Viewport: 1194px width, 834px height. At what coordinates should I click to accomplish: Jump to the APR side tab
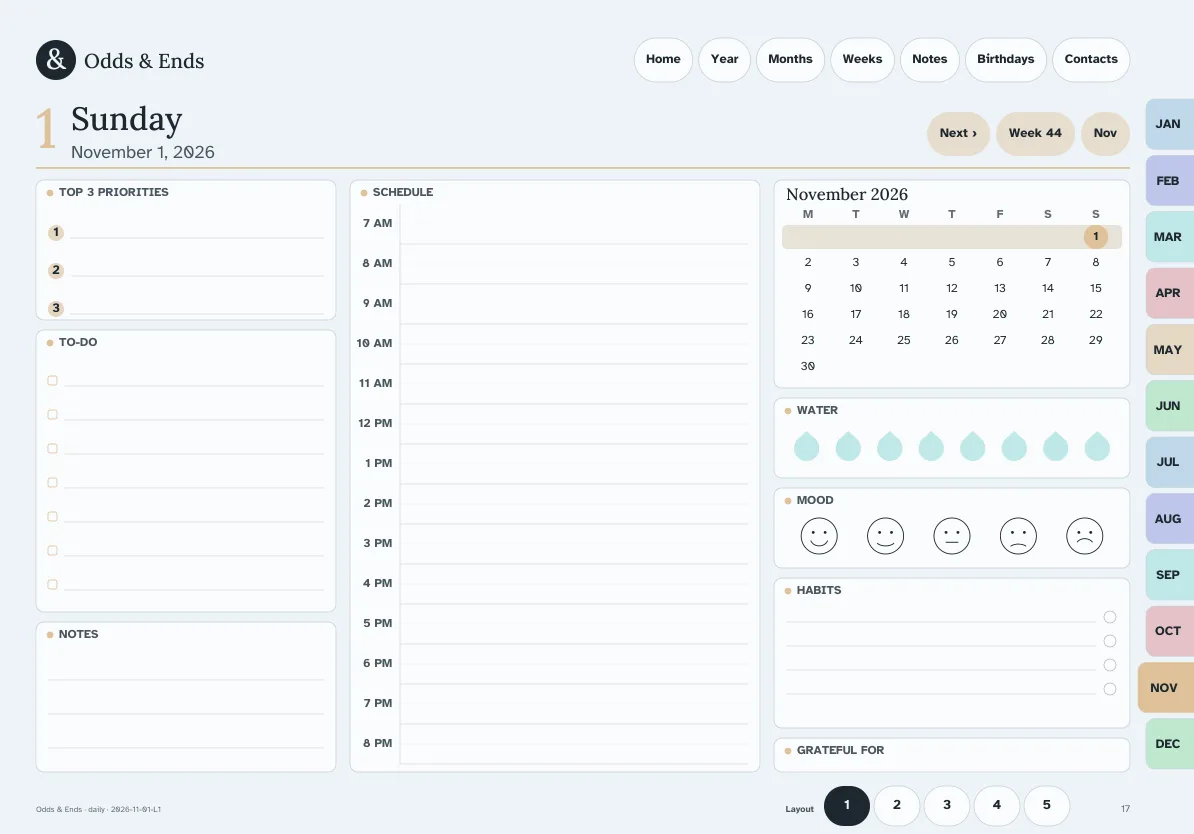1170,293
